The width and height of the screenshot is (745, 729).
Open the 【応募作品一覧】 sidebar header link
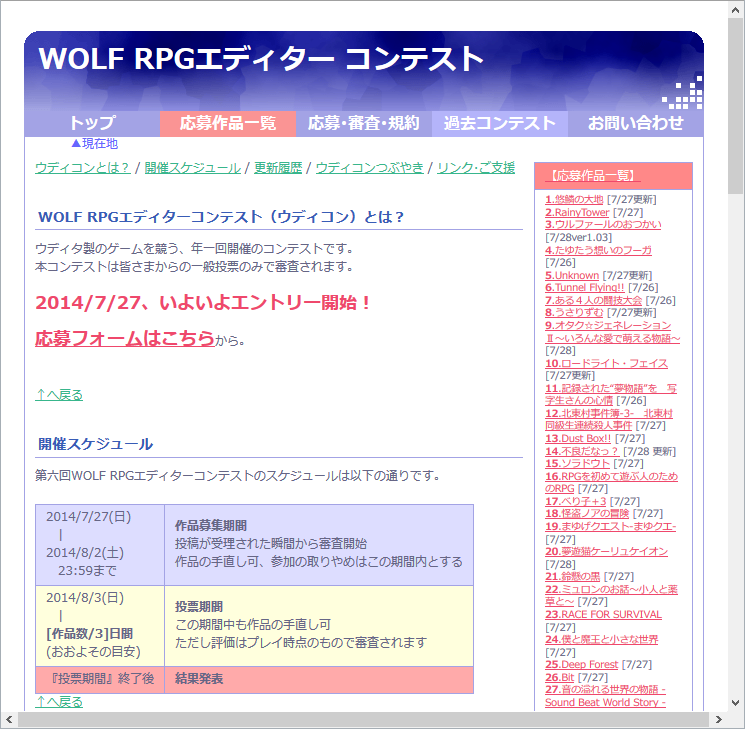[x=593, y=176]
